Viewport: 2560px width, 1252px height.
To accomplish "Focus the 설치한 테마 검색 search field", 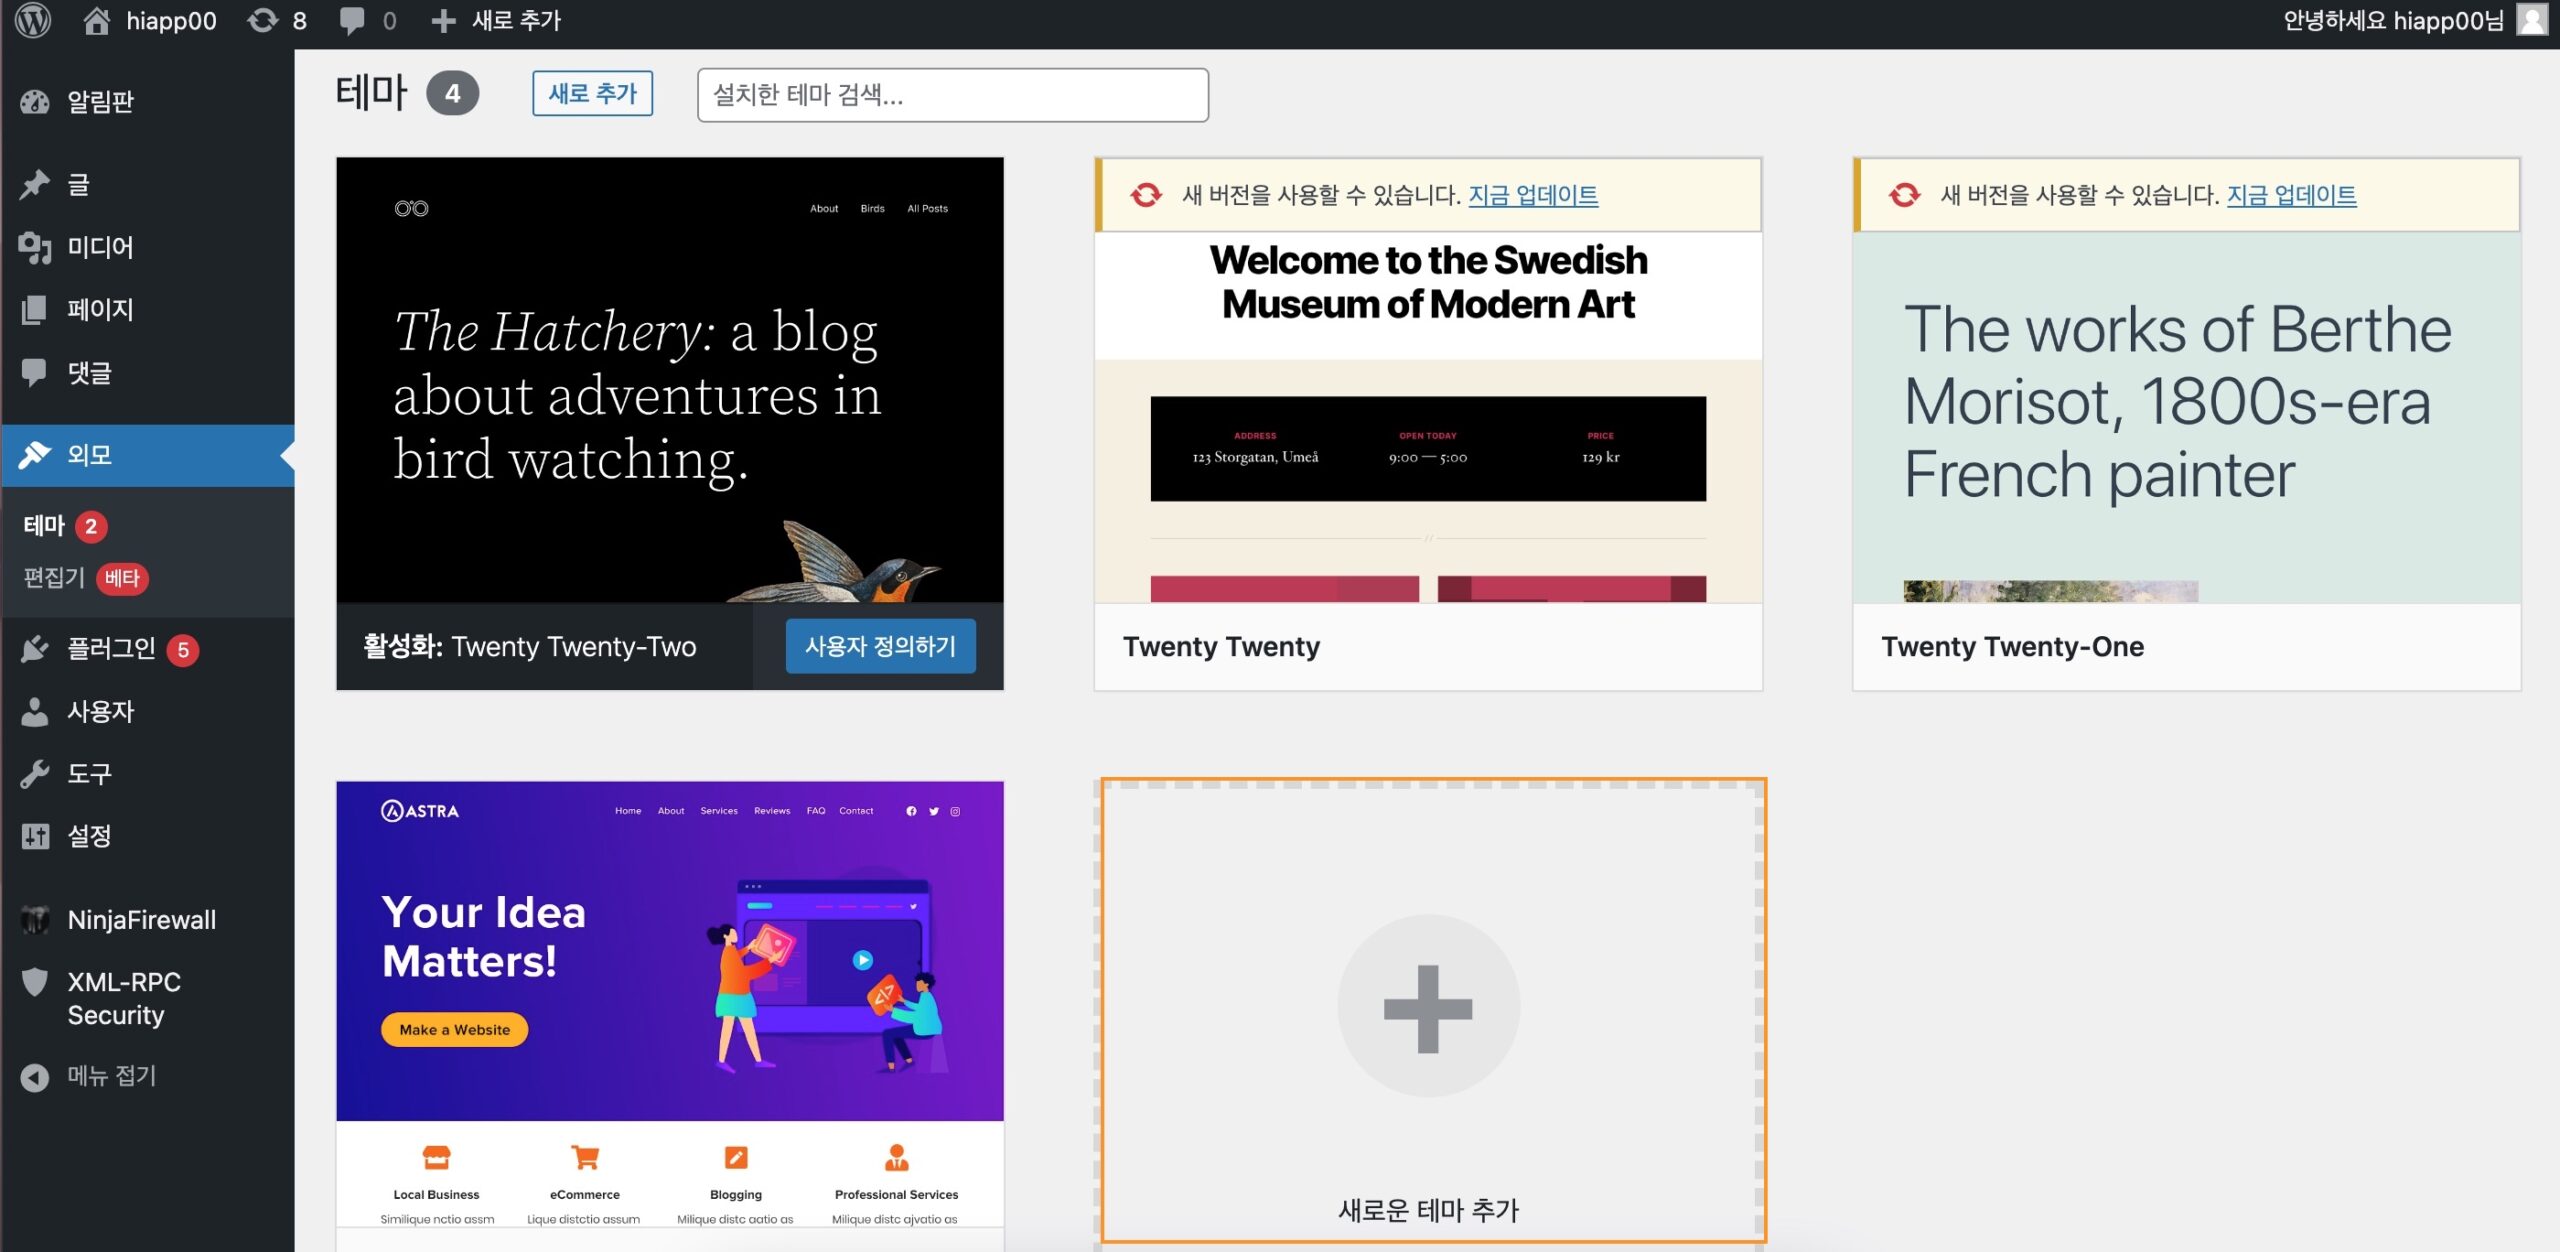I will point(952,95).
